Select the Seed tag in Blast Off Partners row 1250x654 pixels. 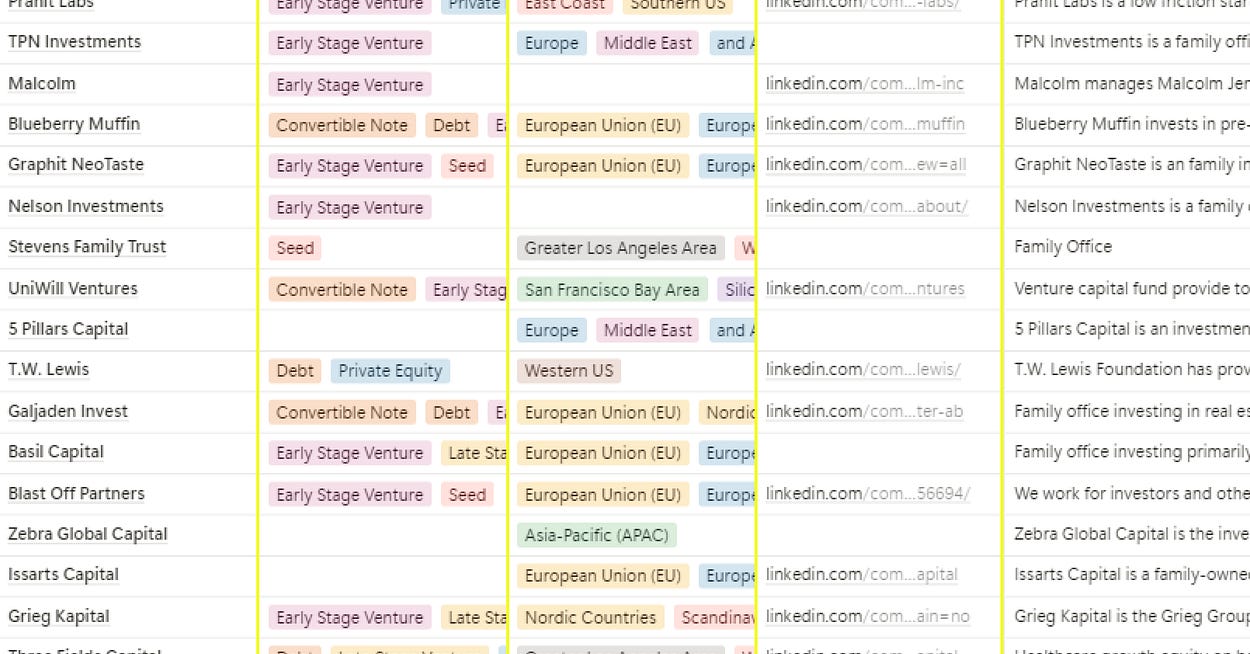(467, 494)
